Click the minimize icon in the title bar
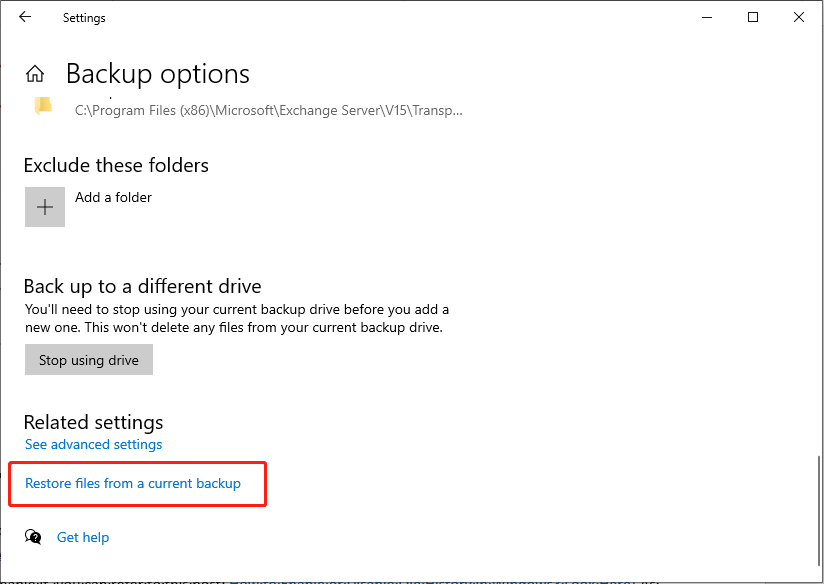The image size is (824, 584). (x=707, y=17)
